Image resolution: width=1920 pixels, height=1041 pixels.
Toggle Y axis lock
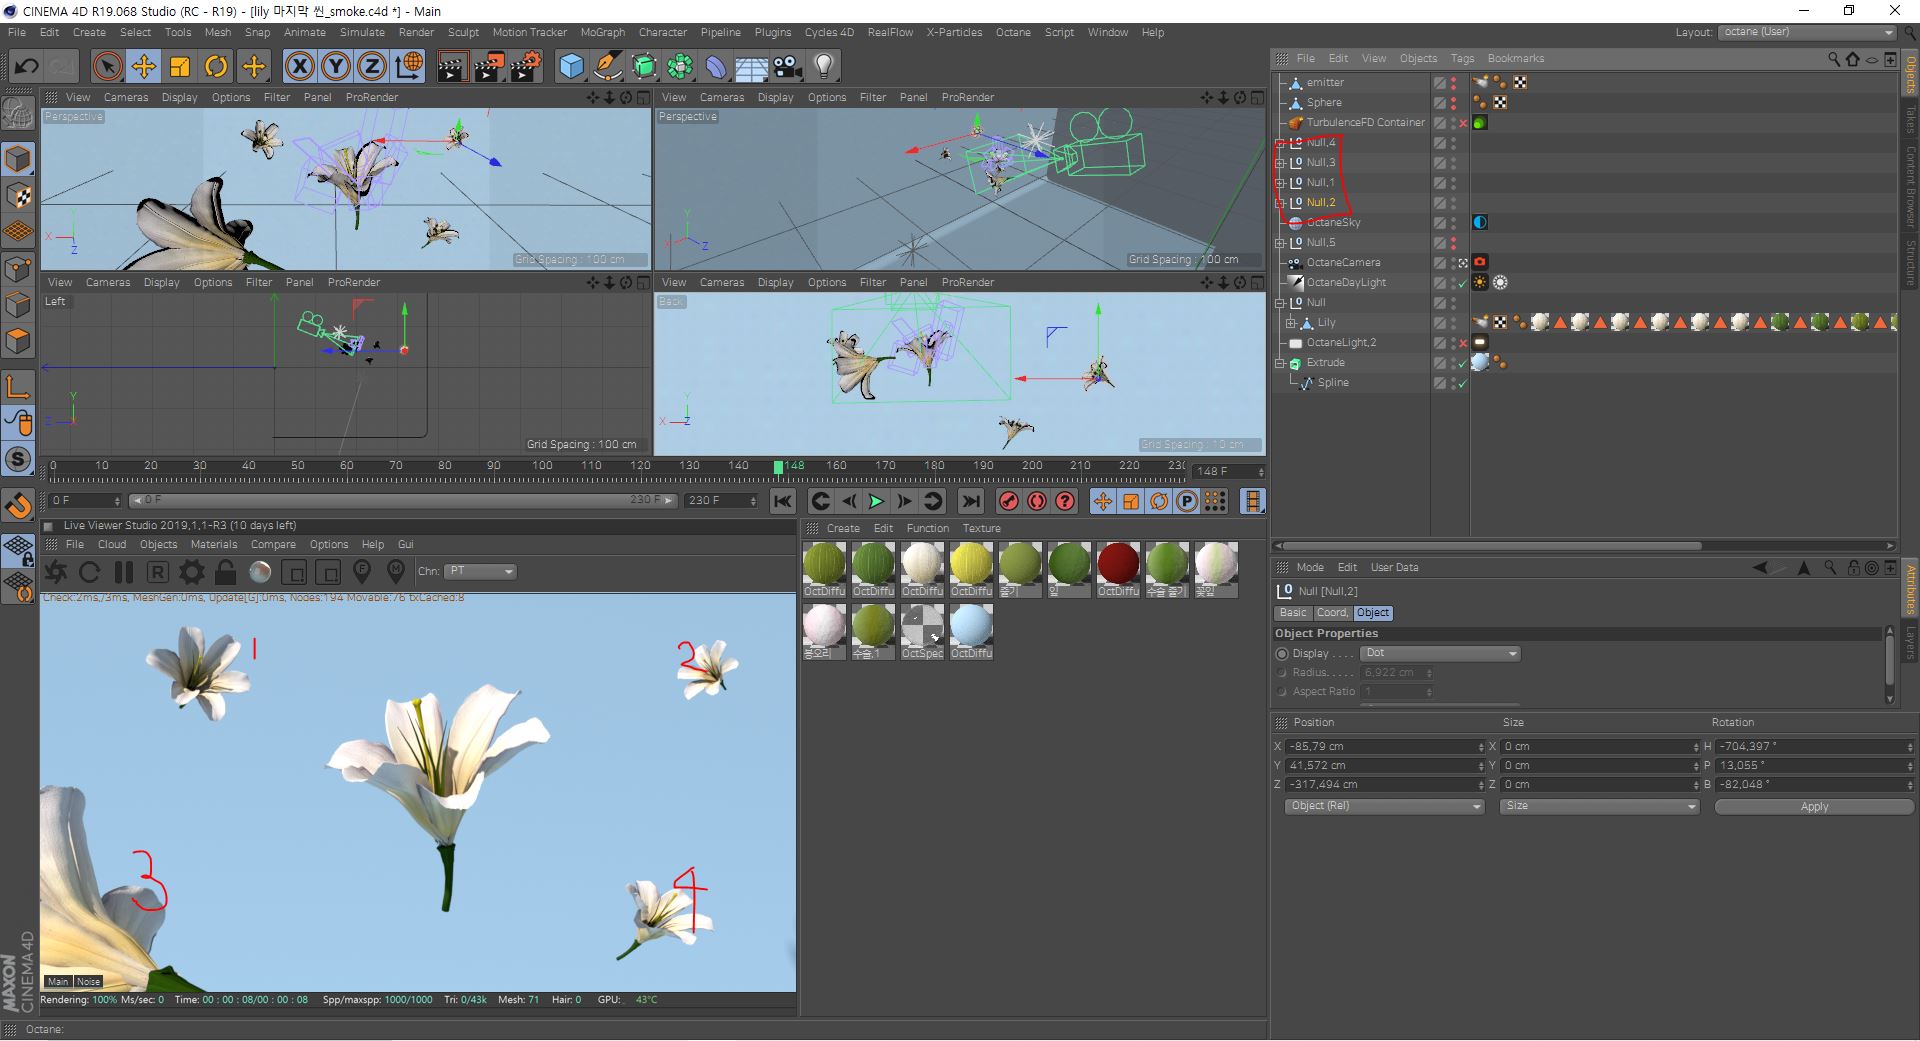336,67
